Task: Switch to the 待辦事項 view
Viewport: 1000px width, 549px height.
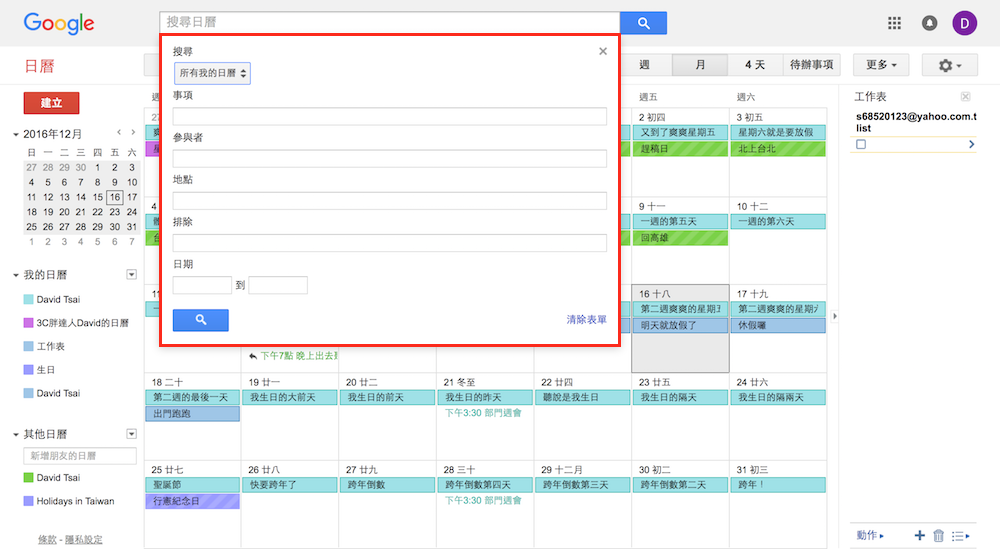Action: (x=811, y=65)
